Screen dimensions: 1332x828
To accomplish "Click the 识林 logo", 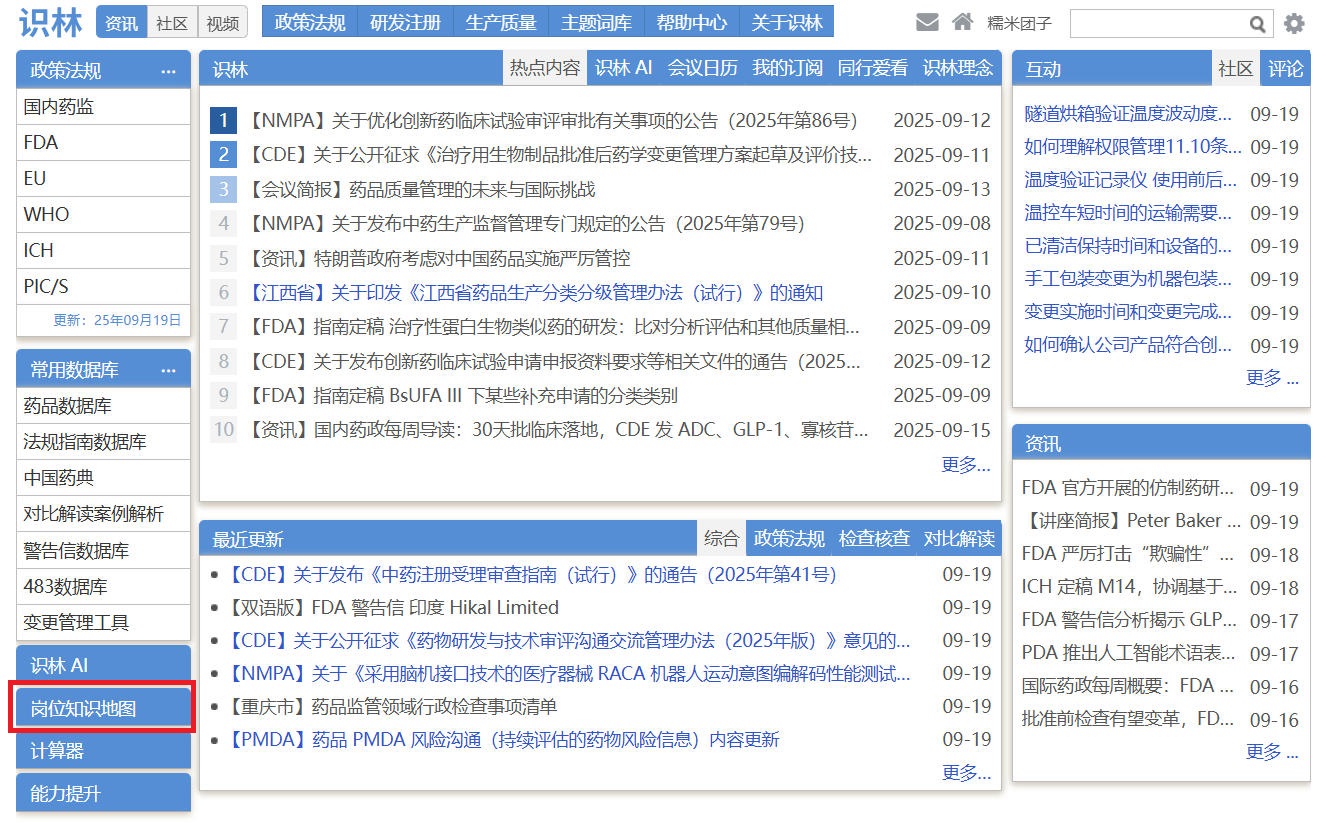I will coord(50,22).
